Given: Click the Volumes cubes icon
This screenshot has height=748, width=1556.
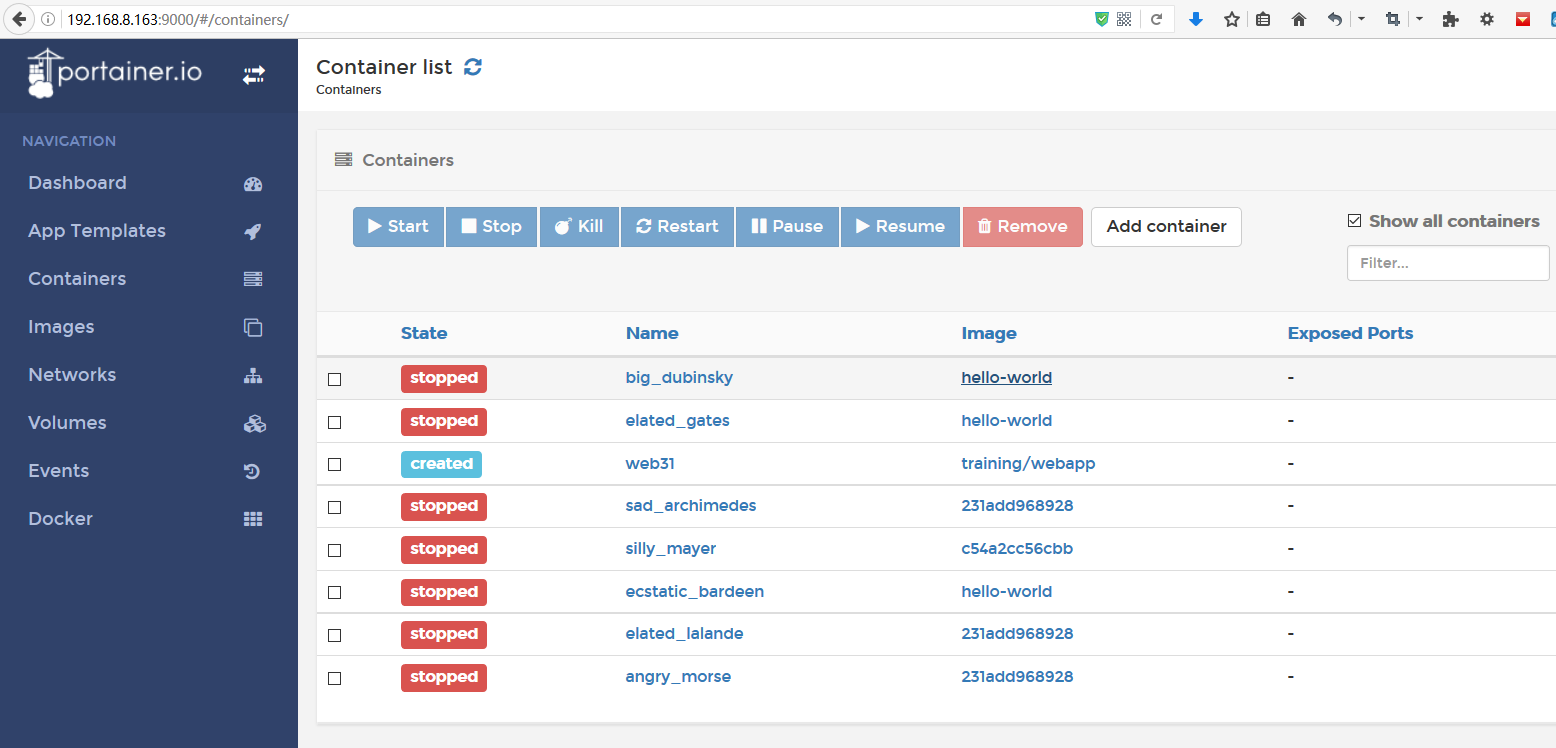Looking at the screenshot, I should (254, 423).
